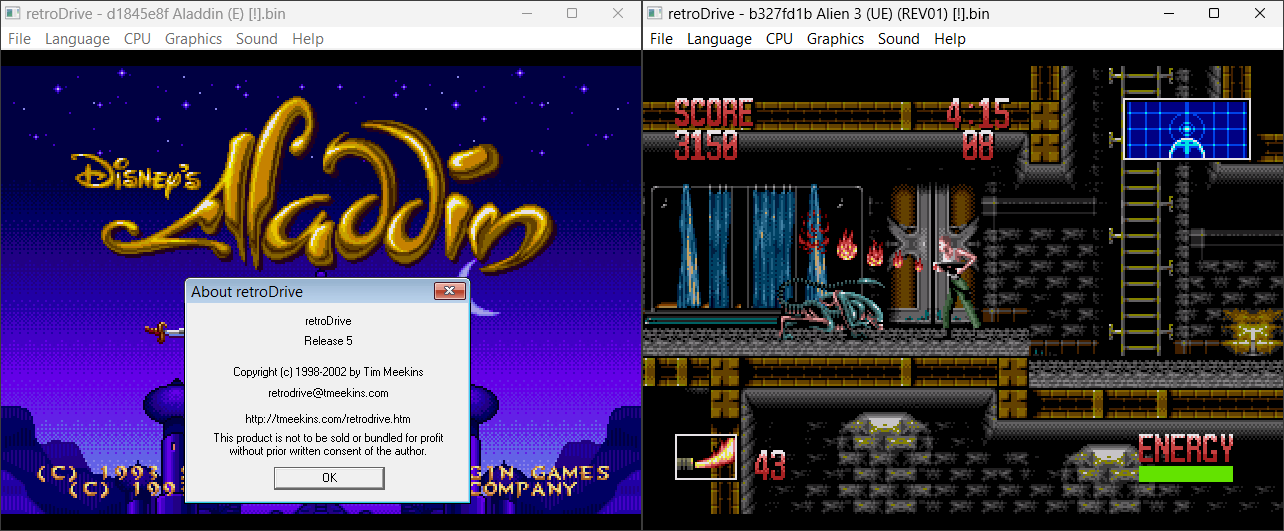Click the Disney's text in Aladdin logo
This screenshot has width=1284, height=531.
[x=136, y=174]
